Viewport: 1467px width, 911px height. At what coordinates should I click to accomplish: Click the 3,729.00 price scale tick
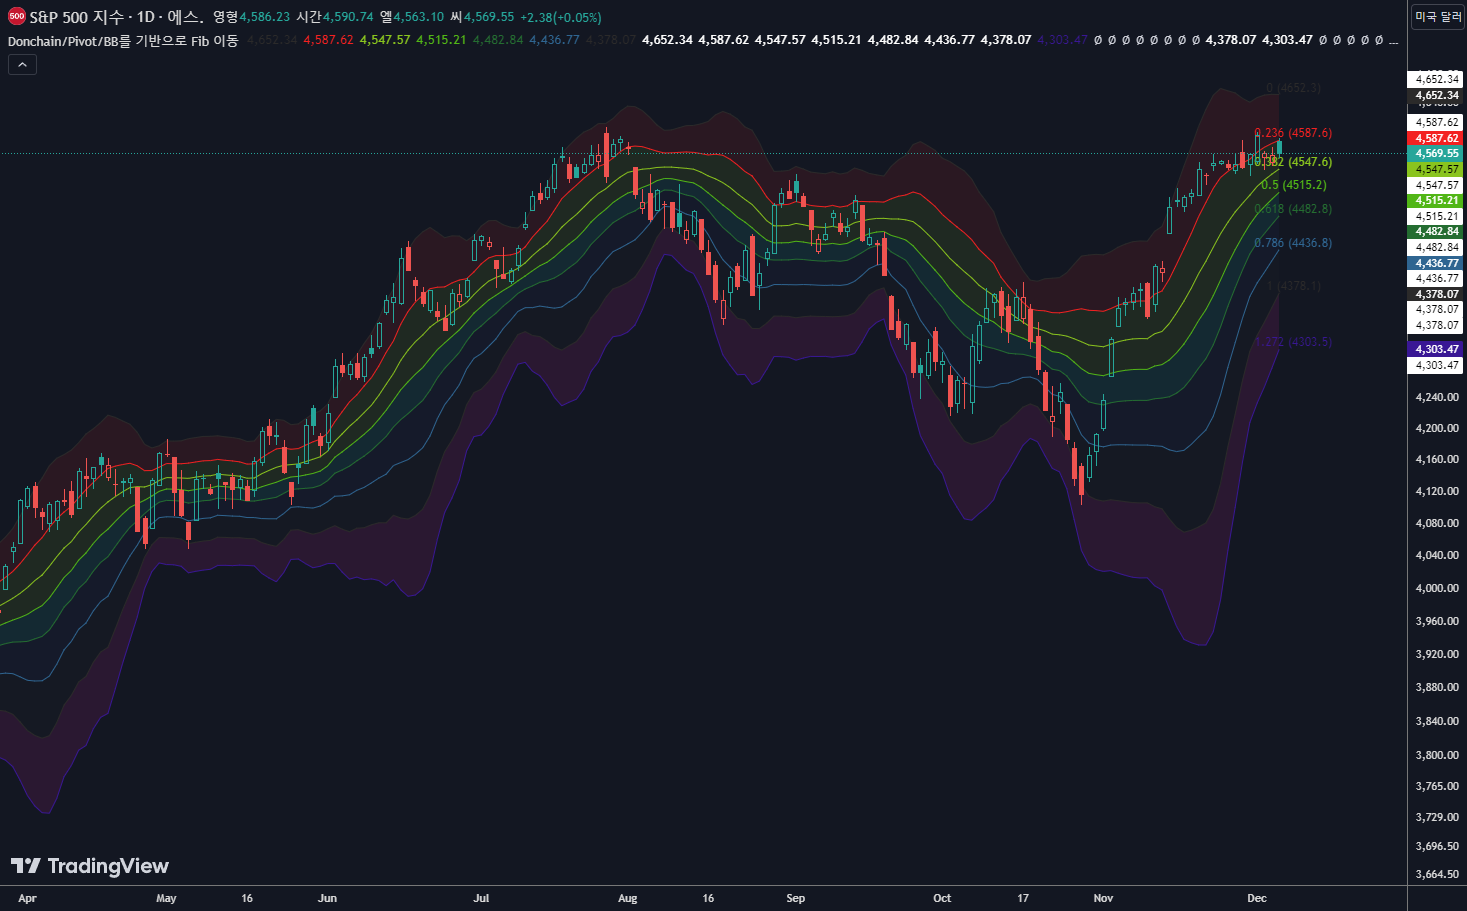click(x=1437, y=817)
